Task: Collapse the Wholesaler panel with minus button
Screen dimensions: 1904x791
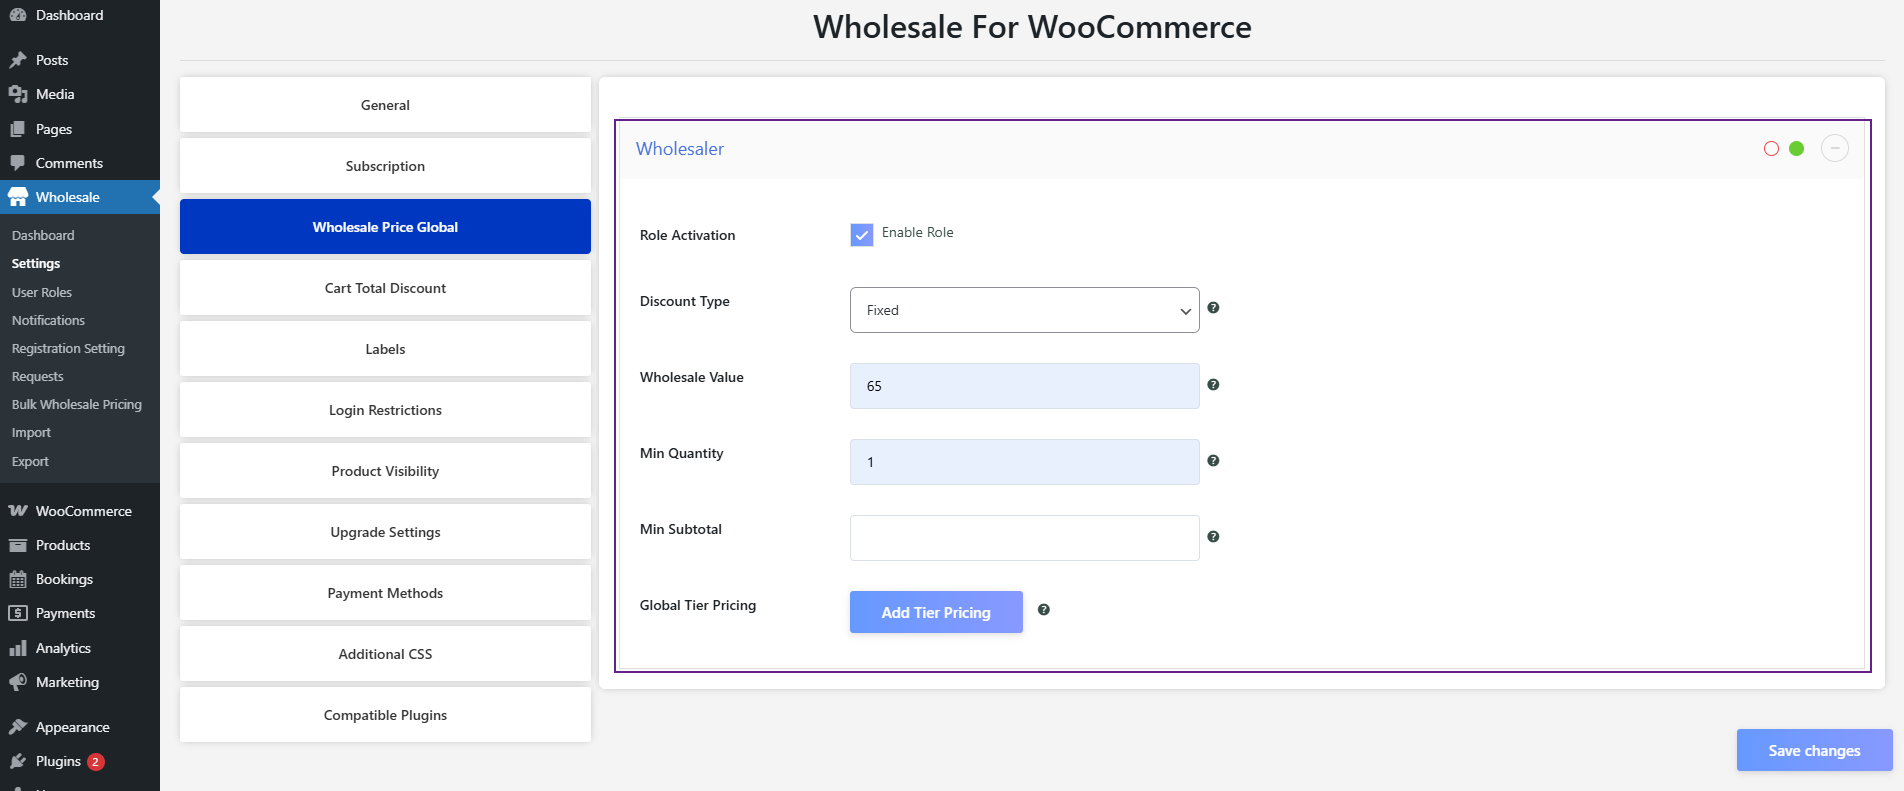Action: [1835, 148]
